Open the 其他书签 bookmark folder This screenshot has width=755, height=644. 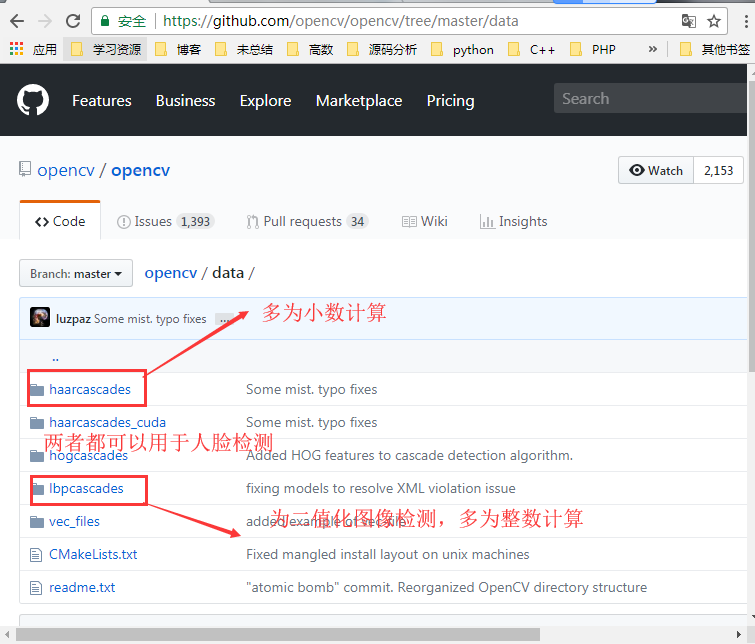click(714, 49)
